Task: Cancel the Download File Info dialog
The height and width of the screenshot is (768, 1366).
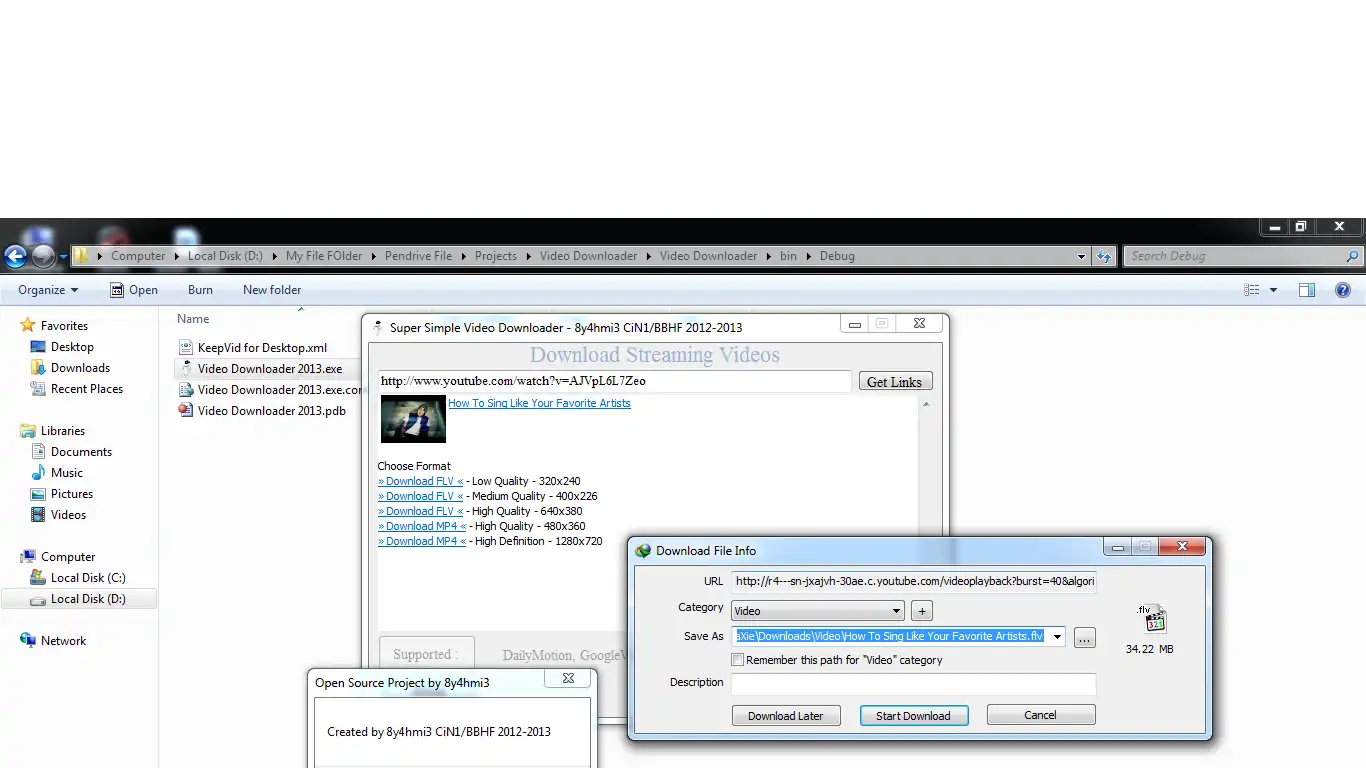Action: tap(1041, 715)
